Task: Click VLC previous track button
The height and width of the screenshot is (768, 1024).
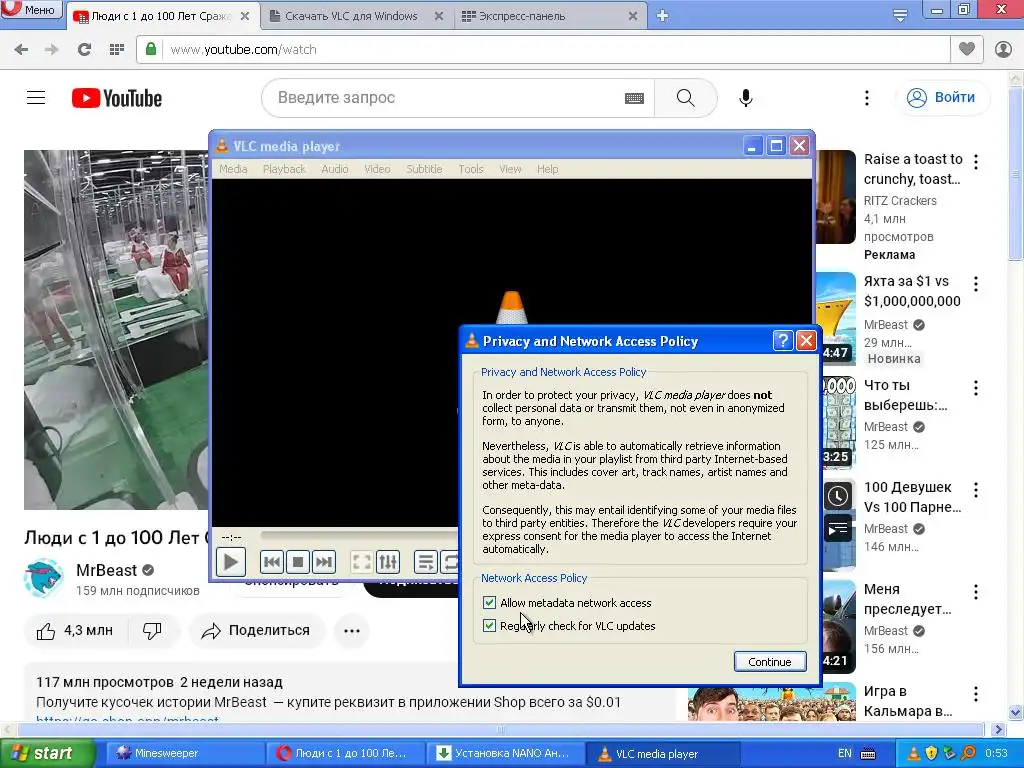Action: click(x=272, y=562)
